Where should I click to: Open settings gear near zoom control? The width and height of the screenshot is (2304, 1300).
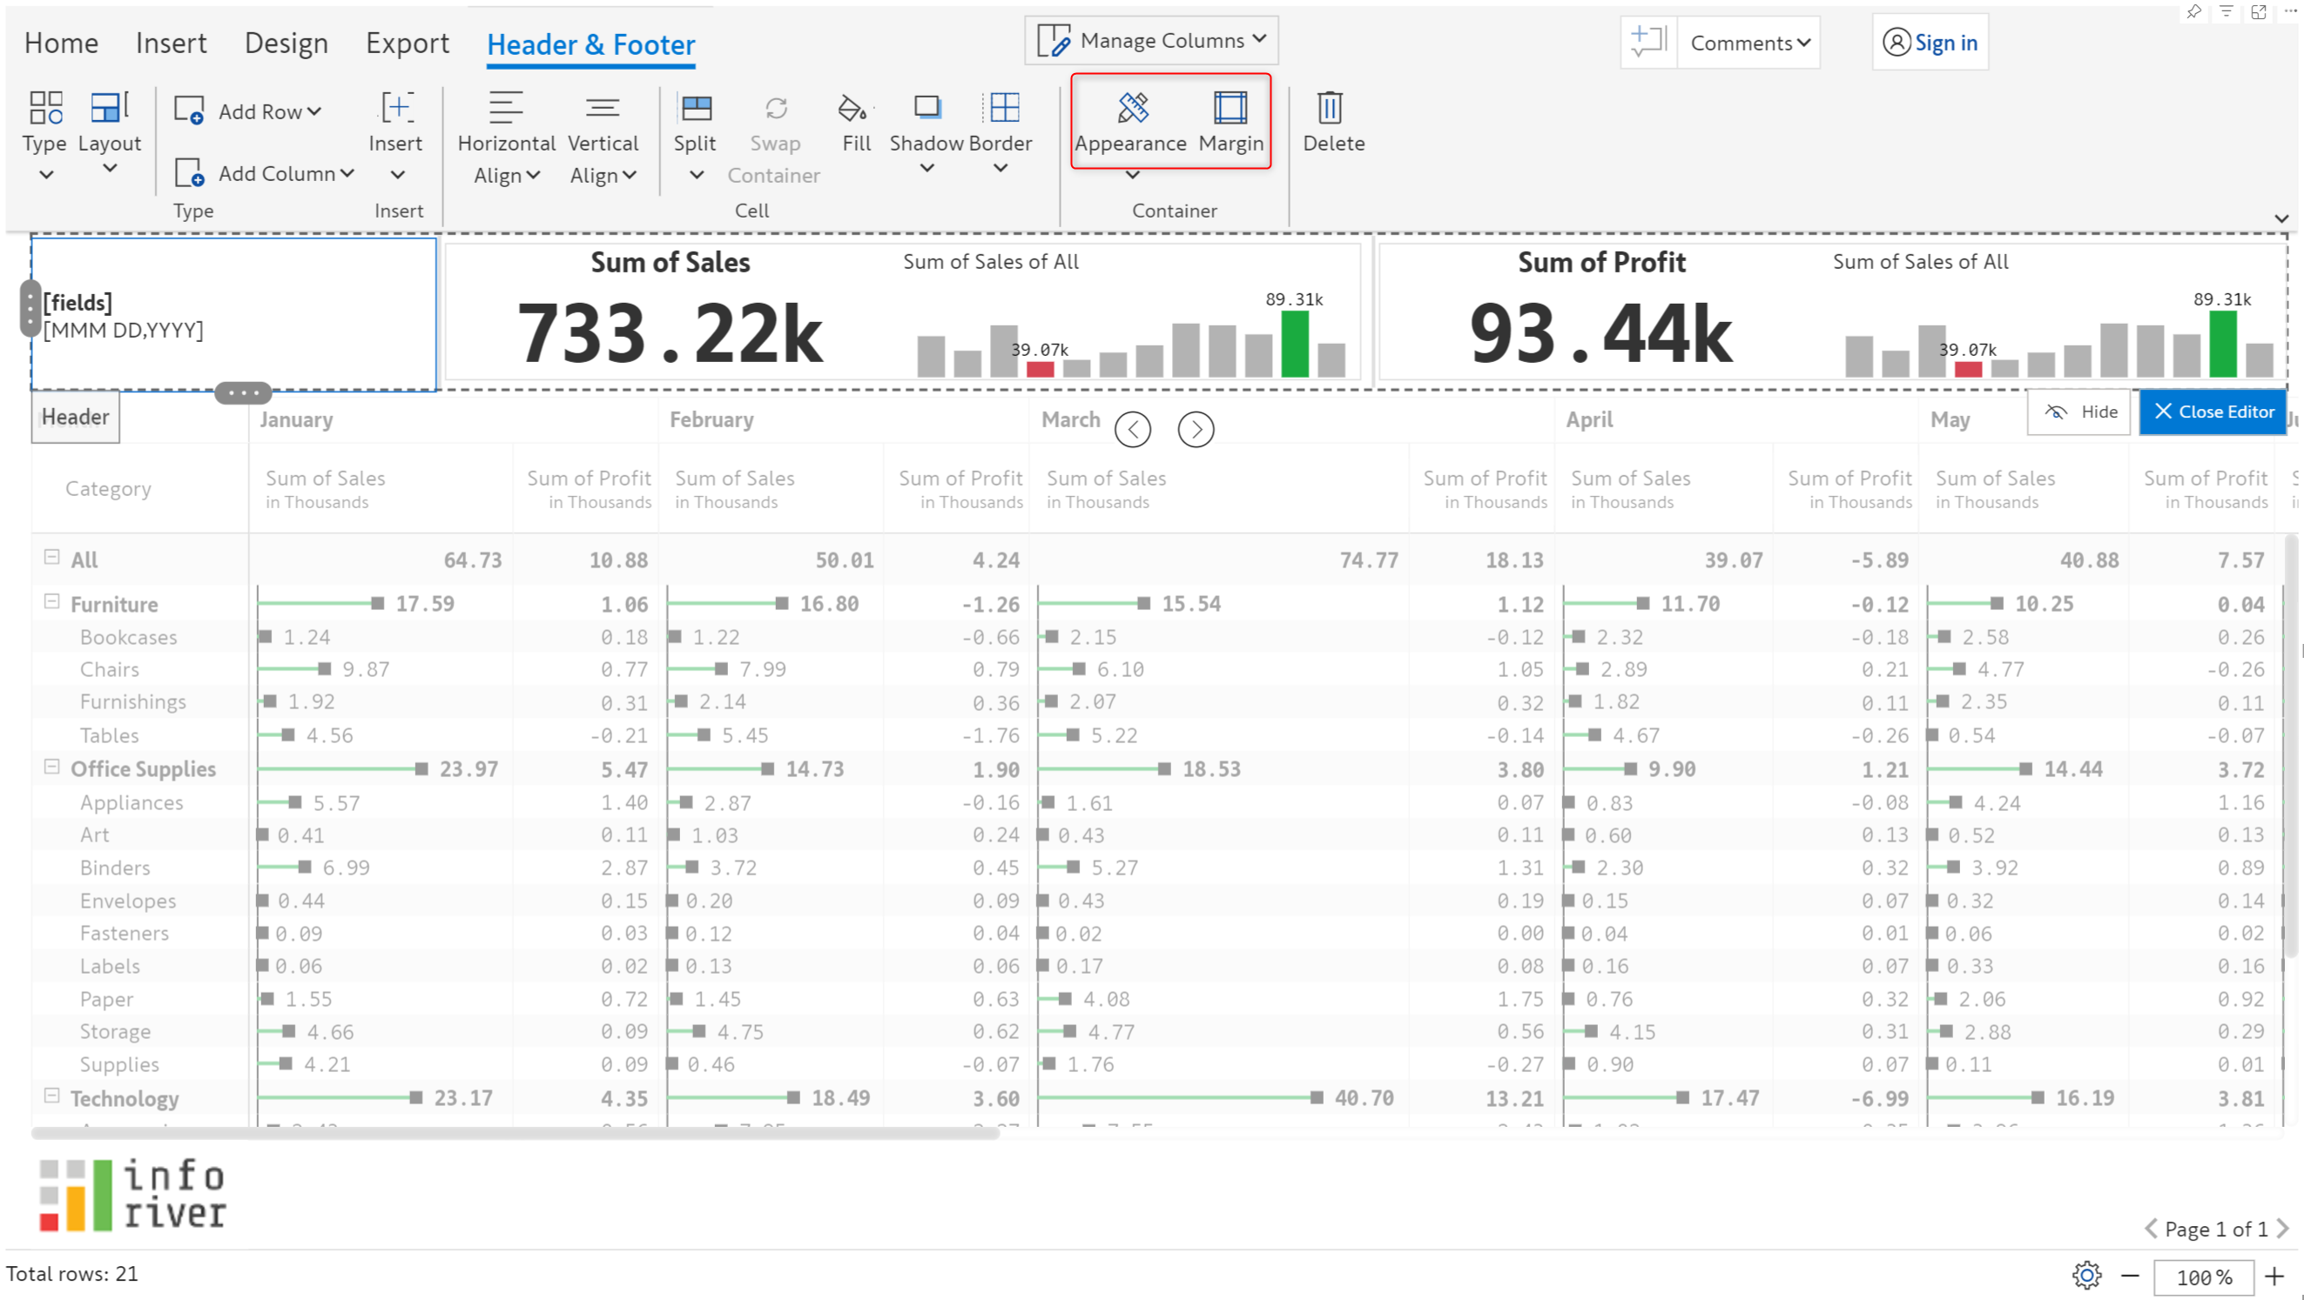click(2086, 1275)
